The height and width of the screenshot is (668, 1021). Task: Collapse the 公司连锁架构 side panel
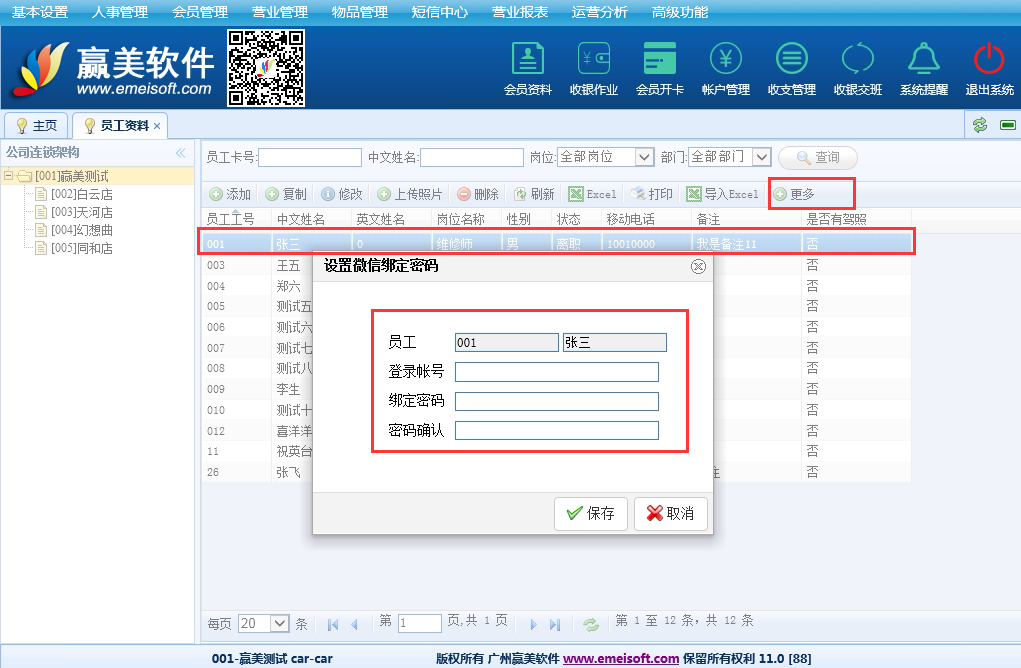point(181,153)
